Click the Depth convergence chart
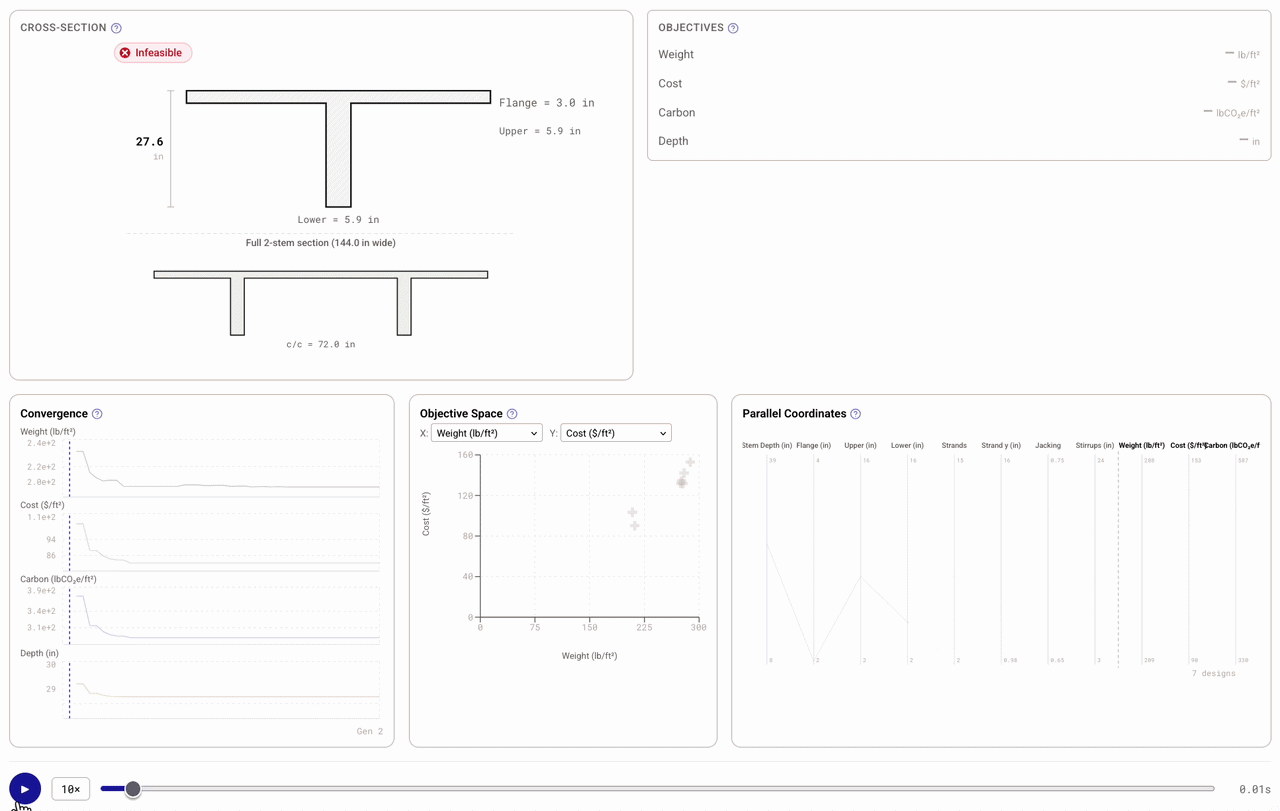 (224, 690)
